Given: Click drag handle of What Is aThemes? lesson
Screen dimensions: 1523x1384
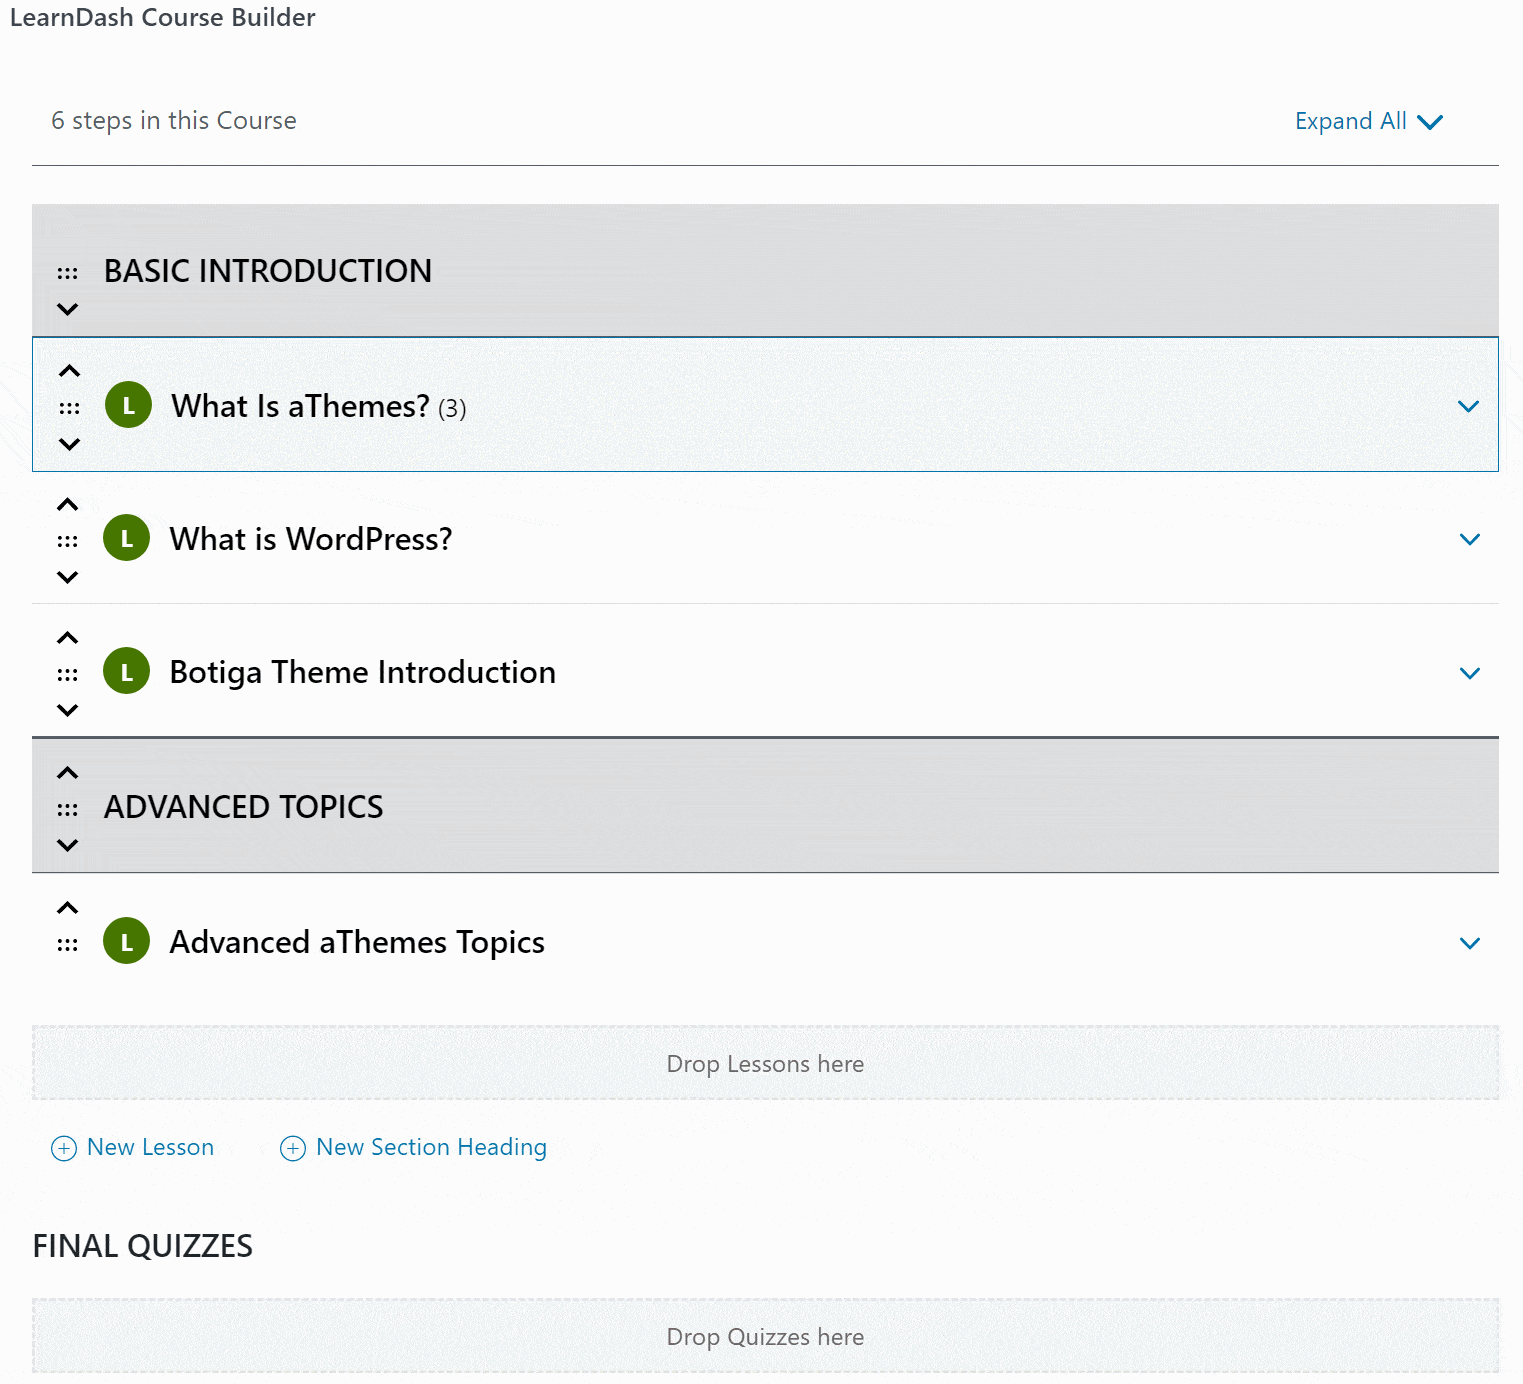Looking at the screenshot, I should tap(69, 408).
